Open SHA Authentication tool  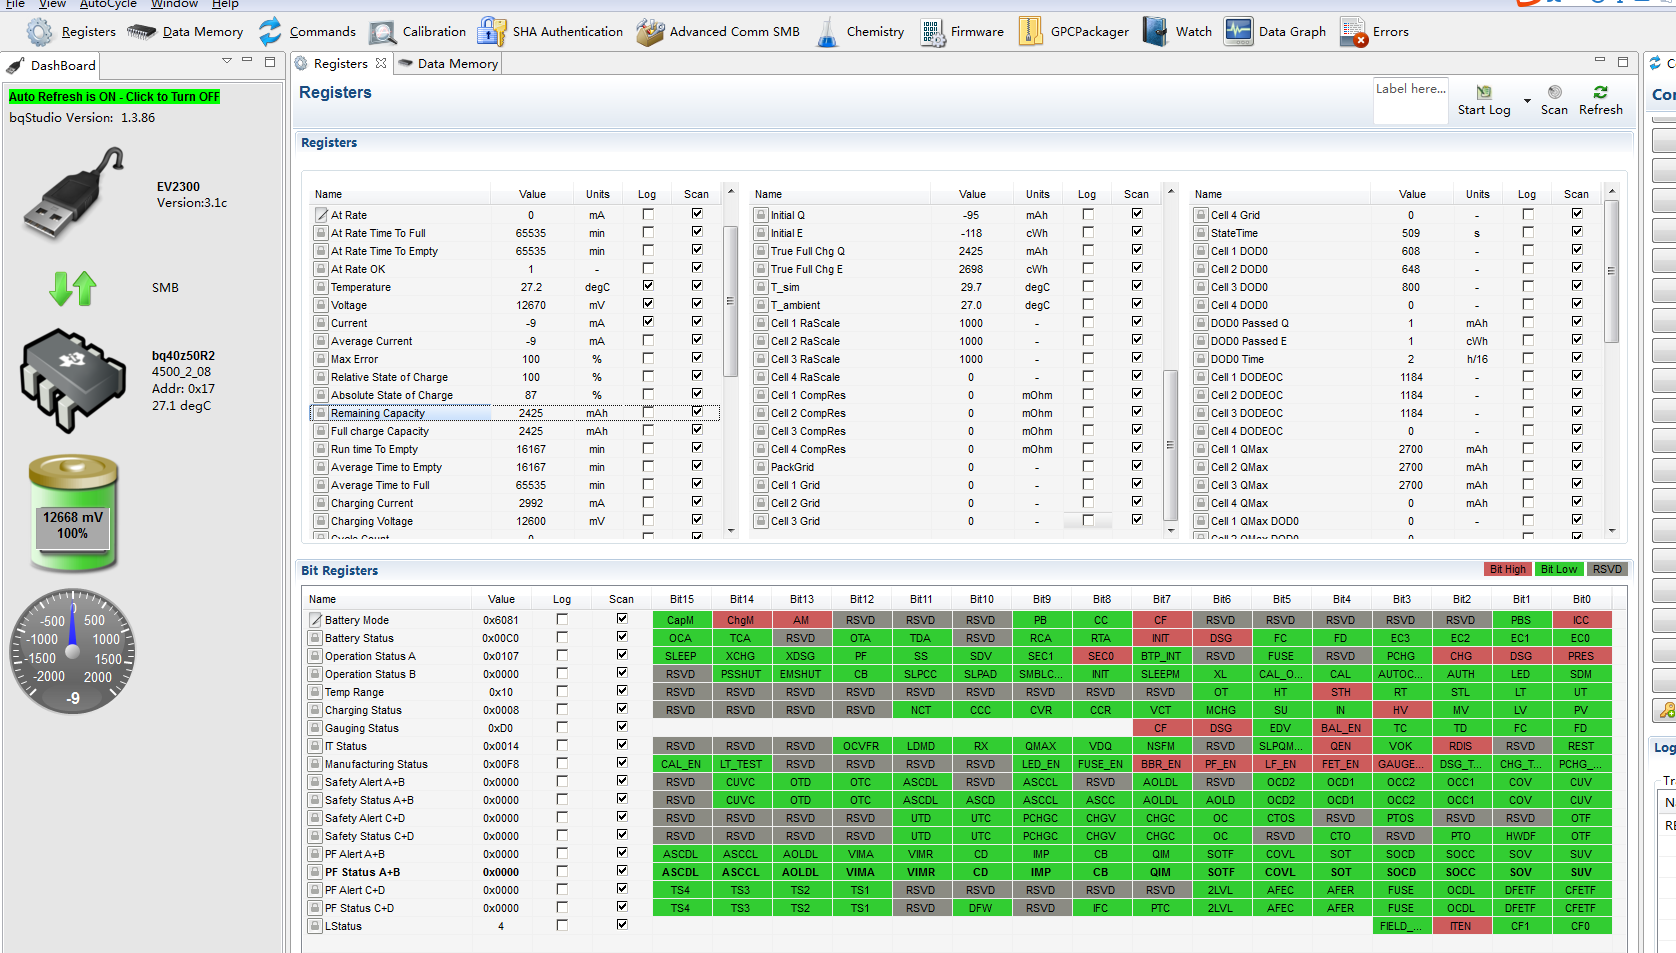550,32
